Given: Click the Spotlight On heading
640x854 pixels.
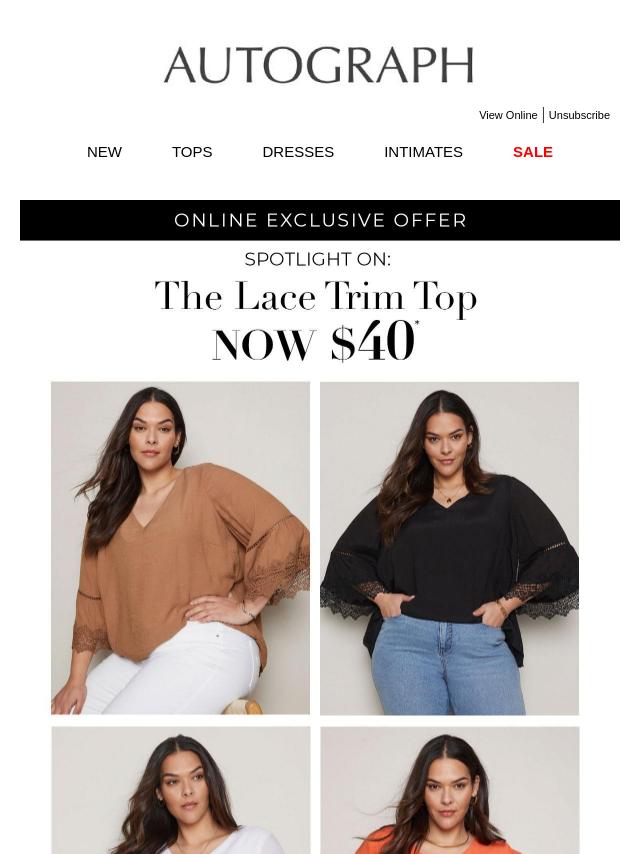Looking at the screenshot, I should (x=318, y=259).
